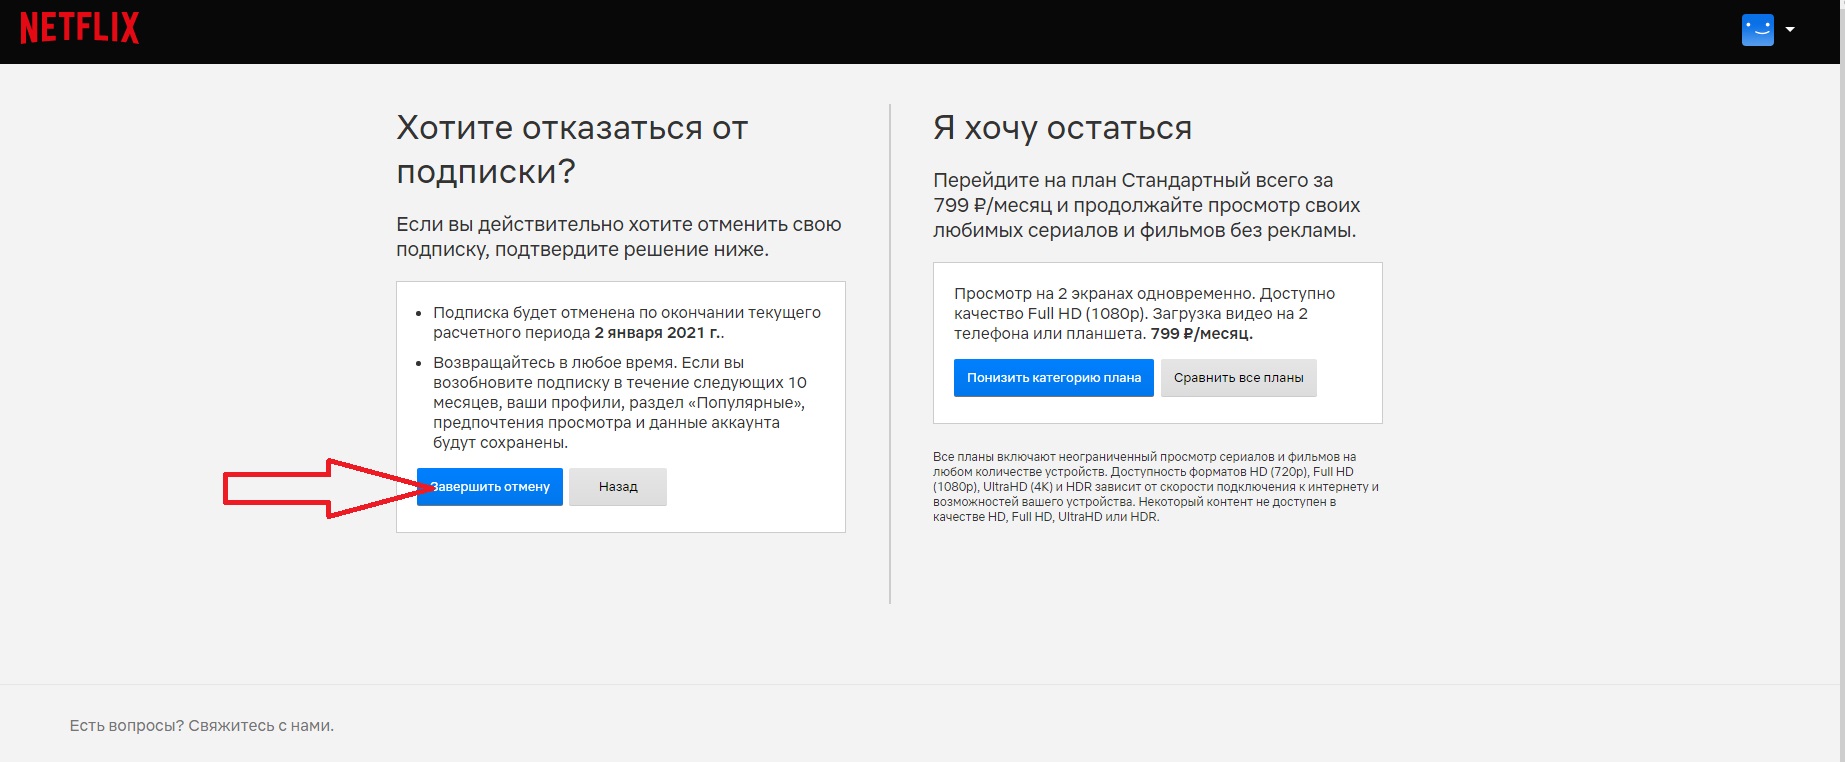Image resolution: width=1845 pixels, height=762 pixels.
Task: Click Понизить категорию плана button
Action: coord(1054,378)
